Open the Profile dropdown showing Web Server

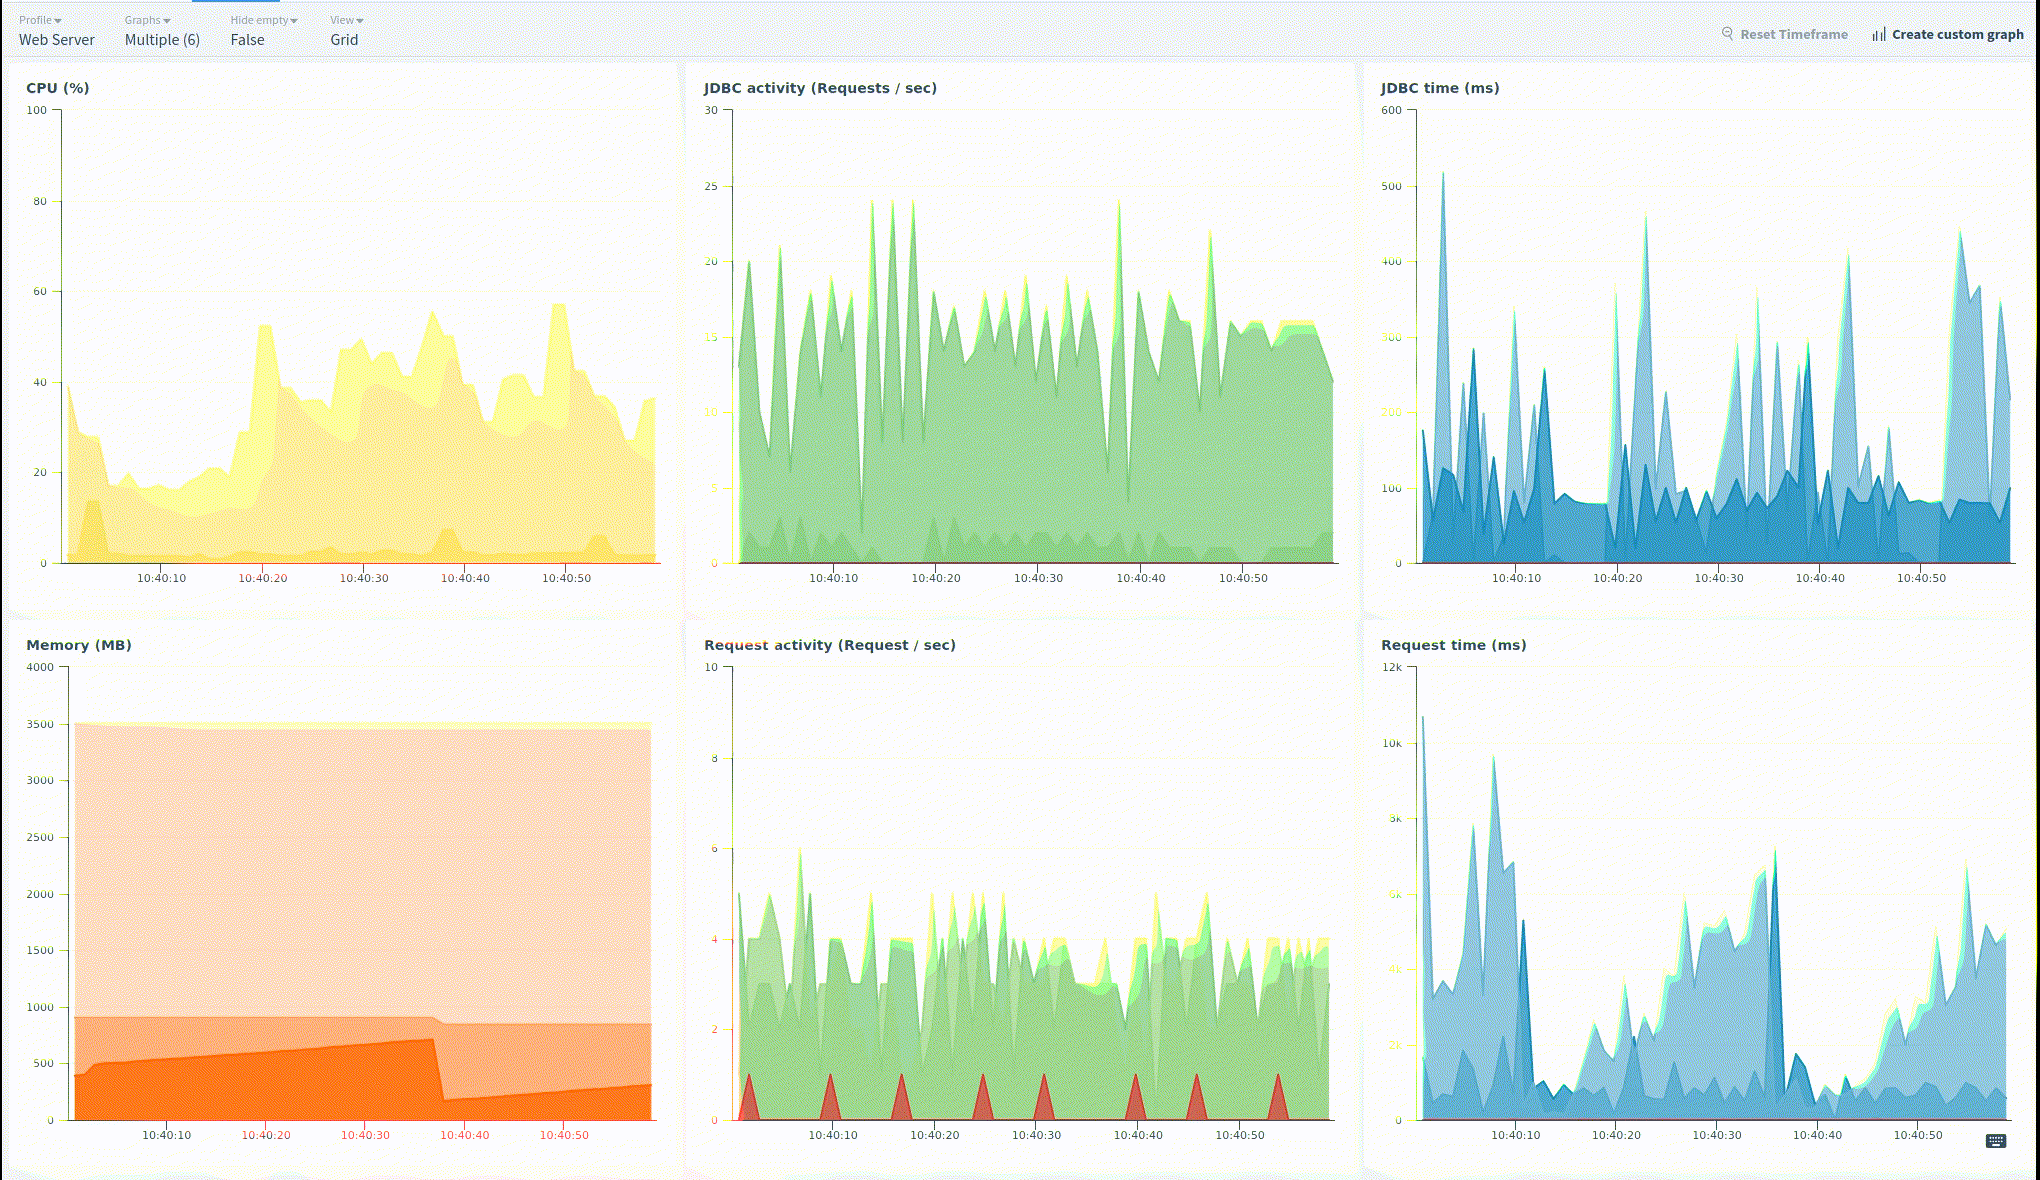coord(56,31)
